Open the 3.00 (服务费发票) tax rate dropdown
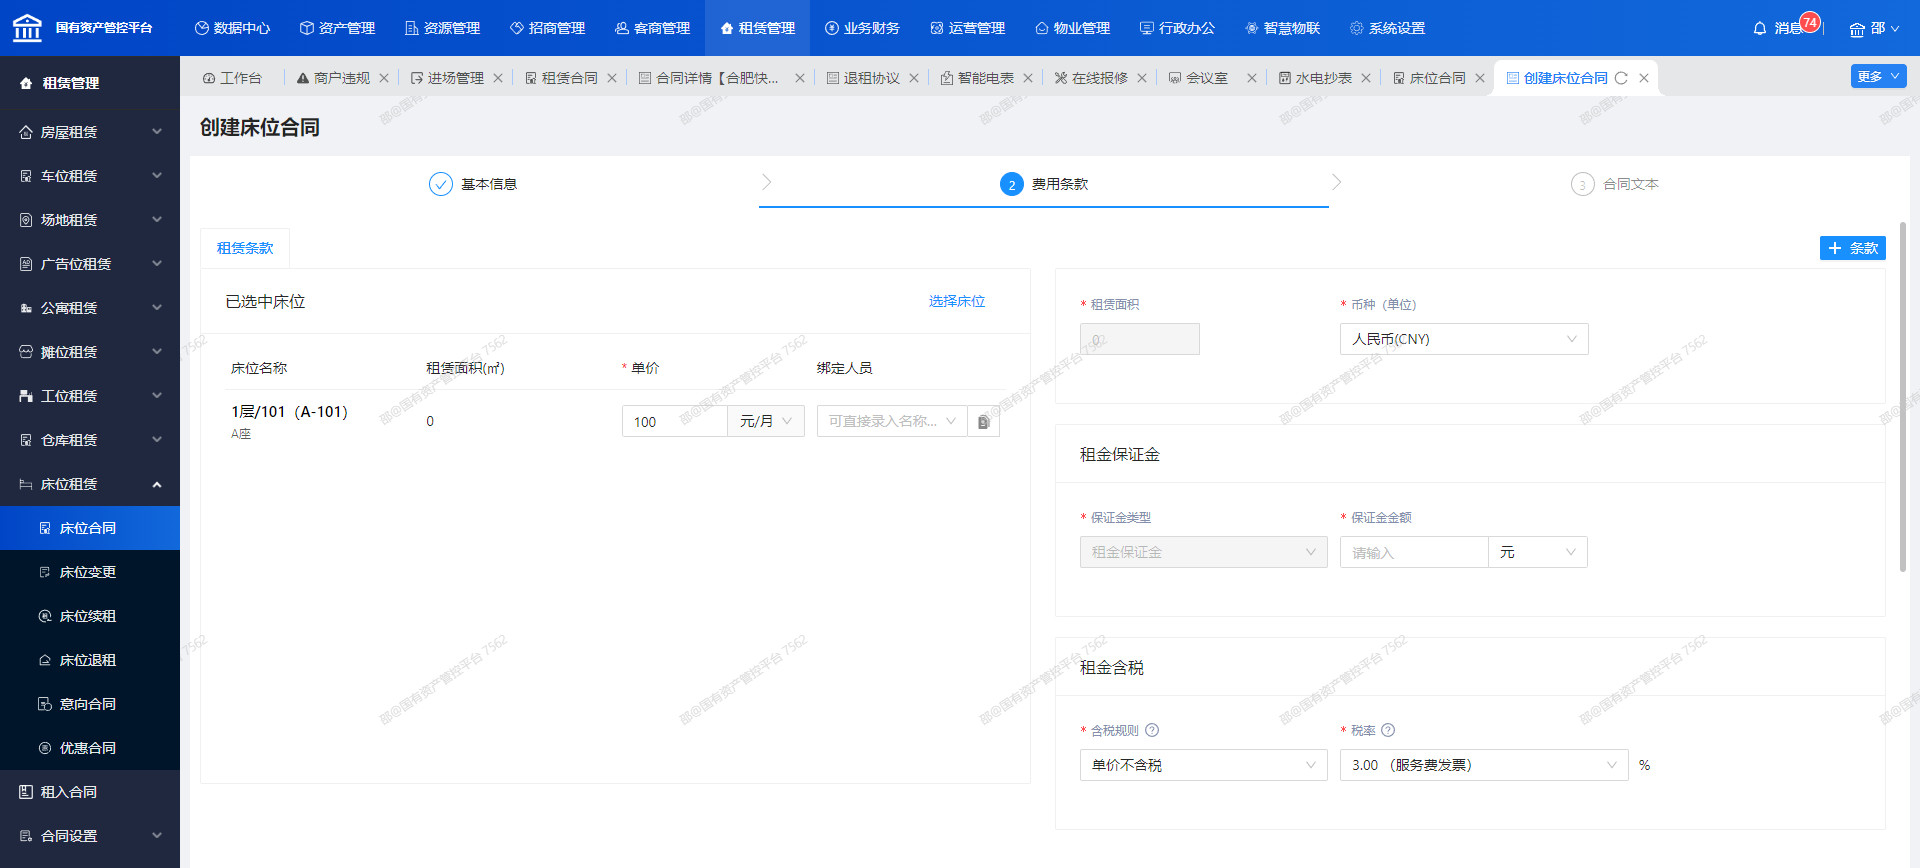 (x=1484, y=765)
